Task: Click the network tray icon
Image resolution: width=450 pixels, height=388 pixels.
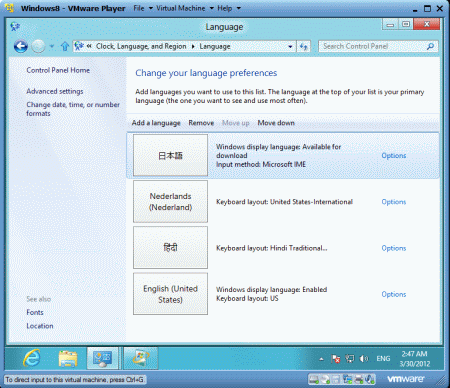Action: click(350, 358)
